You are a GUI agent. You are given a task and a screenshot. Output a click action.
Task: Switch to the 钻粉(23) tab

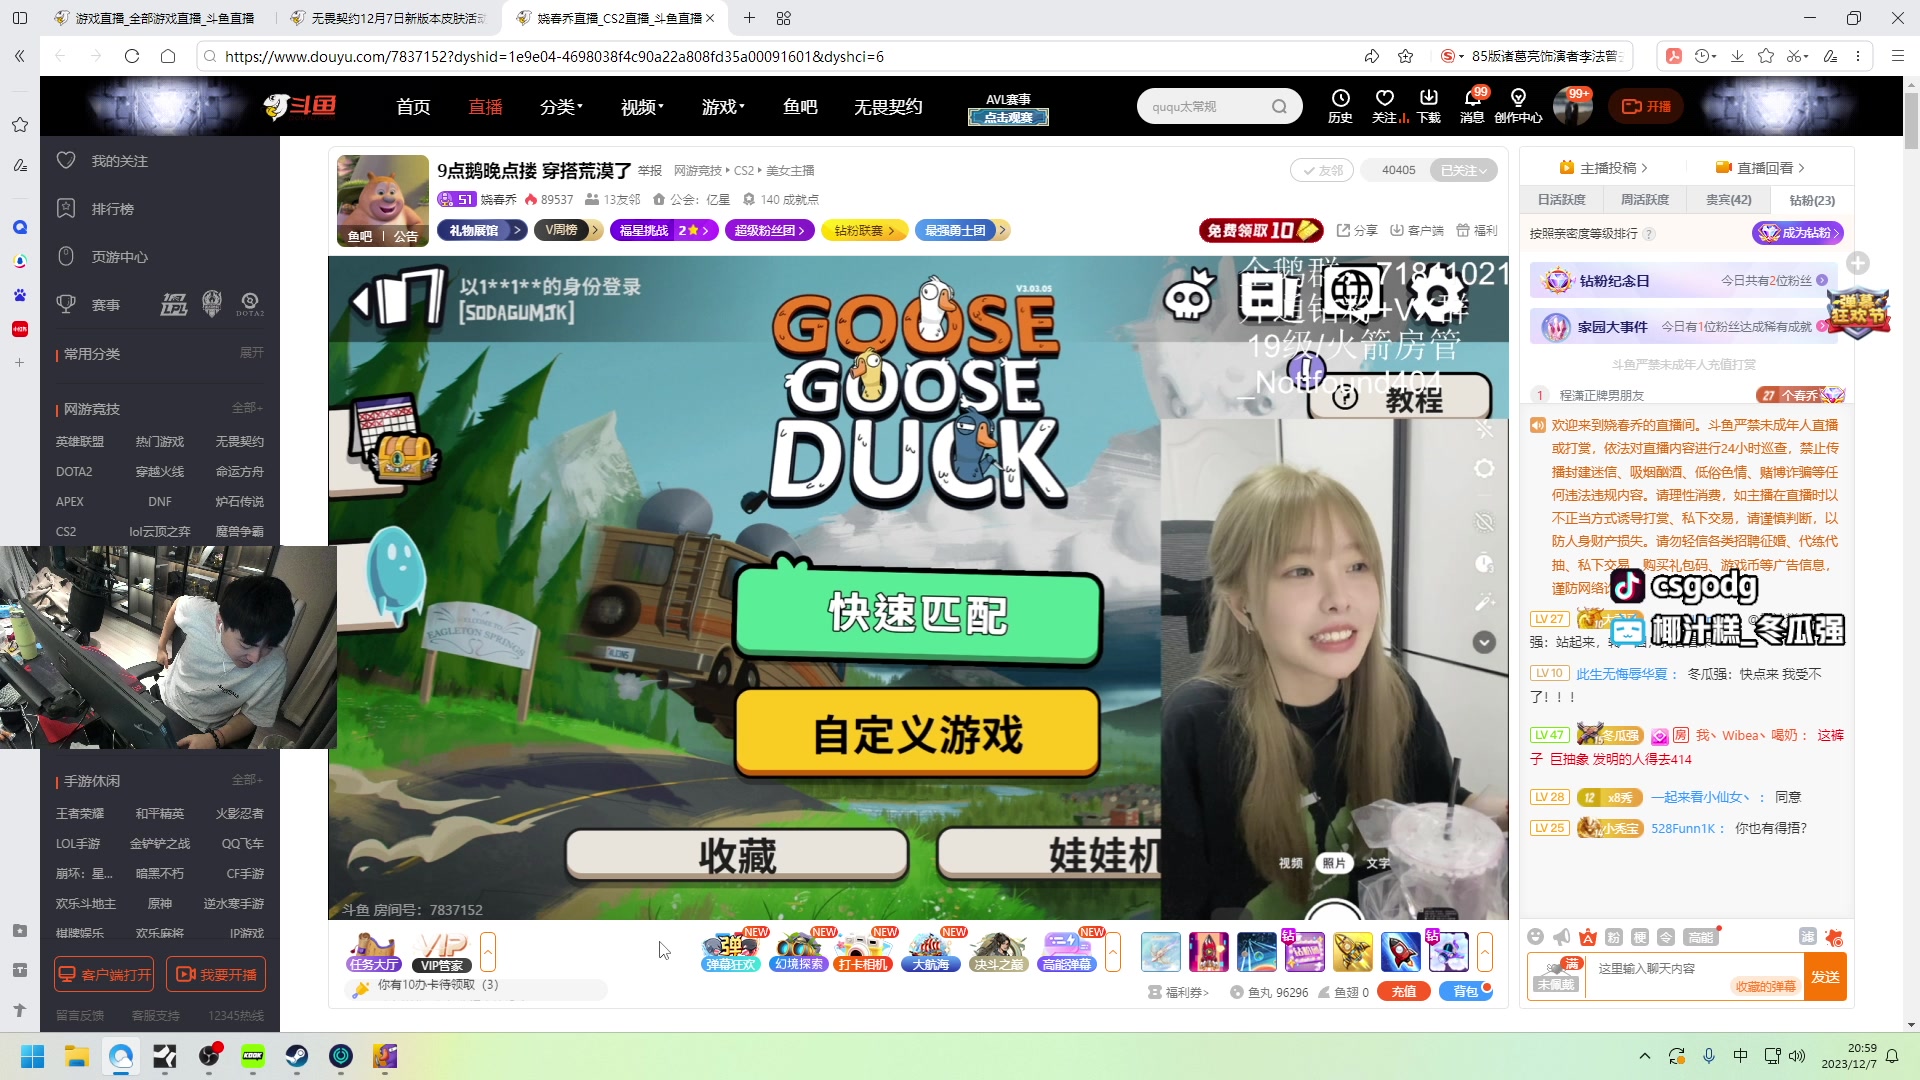1812,200
